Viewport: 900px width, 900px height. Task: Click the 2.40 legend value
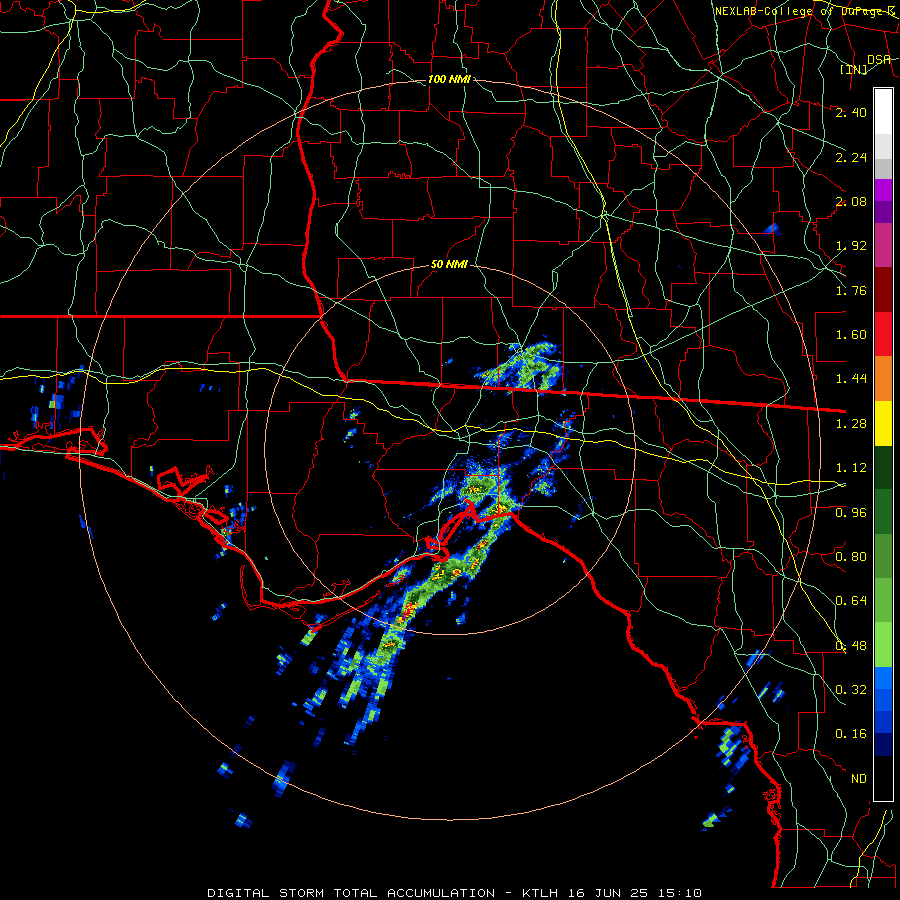(x=851, y=112)
